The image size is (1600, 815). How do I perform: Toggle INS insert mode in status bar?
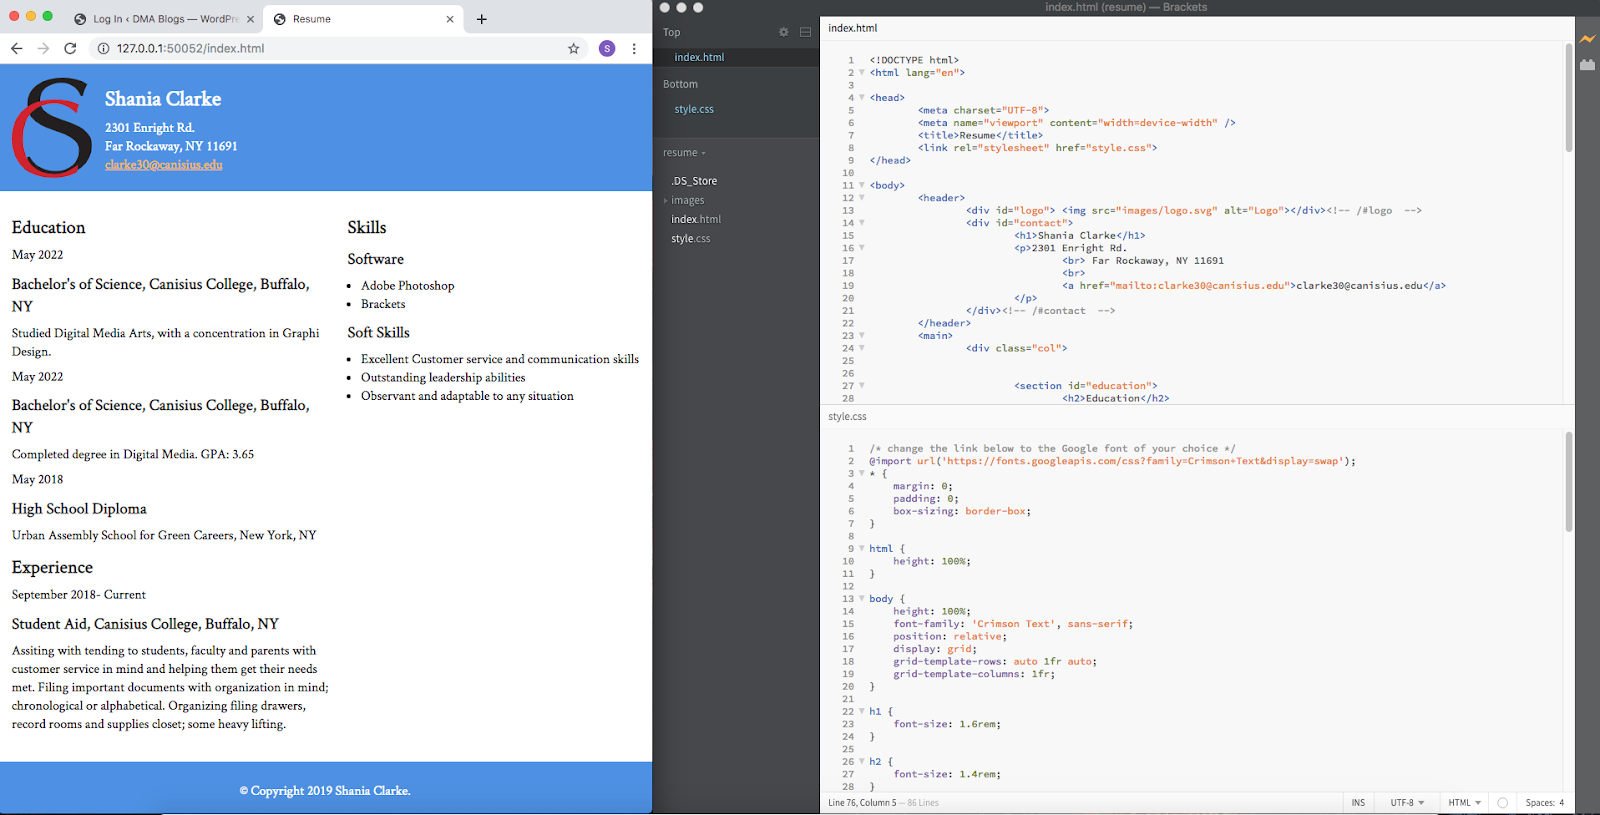1358,803
